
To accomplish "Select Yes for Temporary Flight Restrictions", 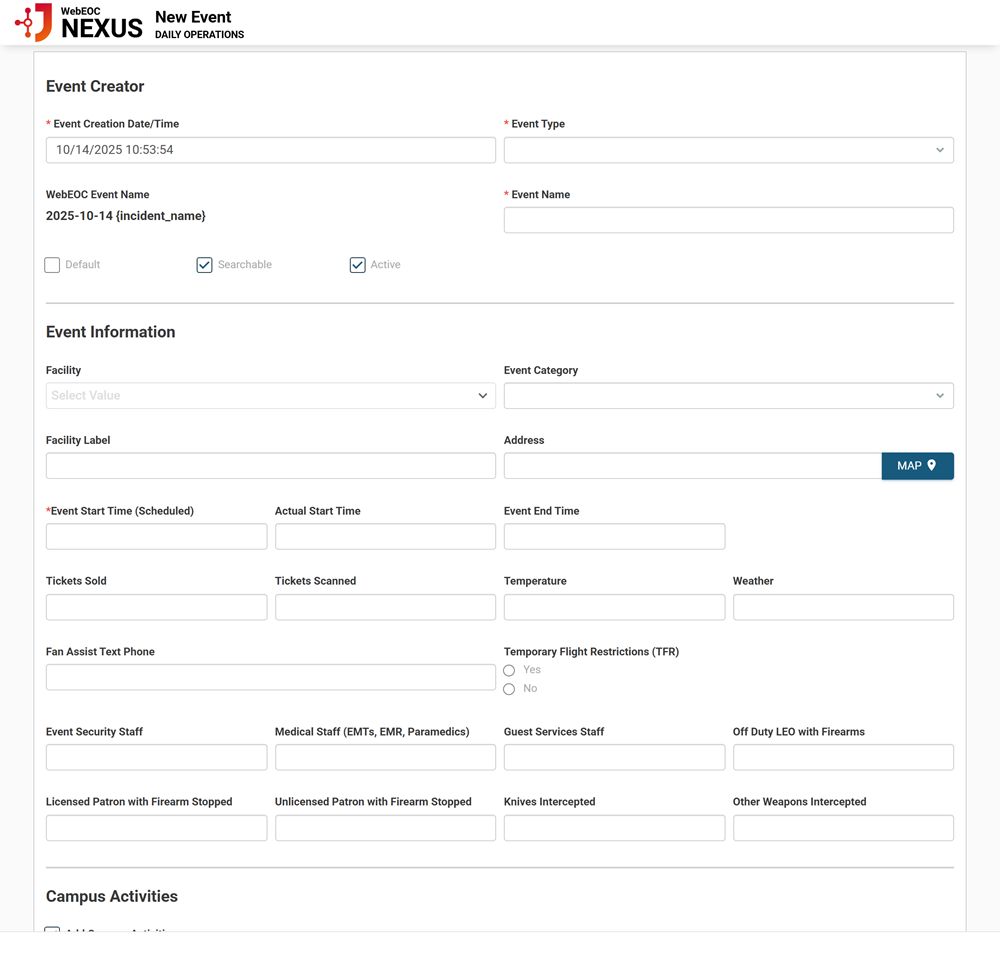I will tap(508, 670).
